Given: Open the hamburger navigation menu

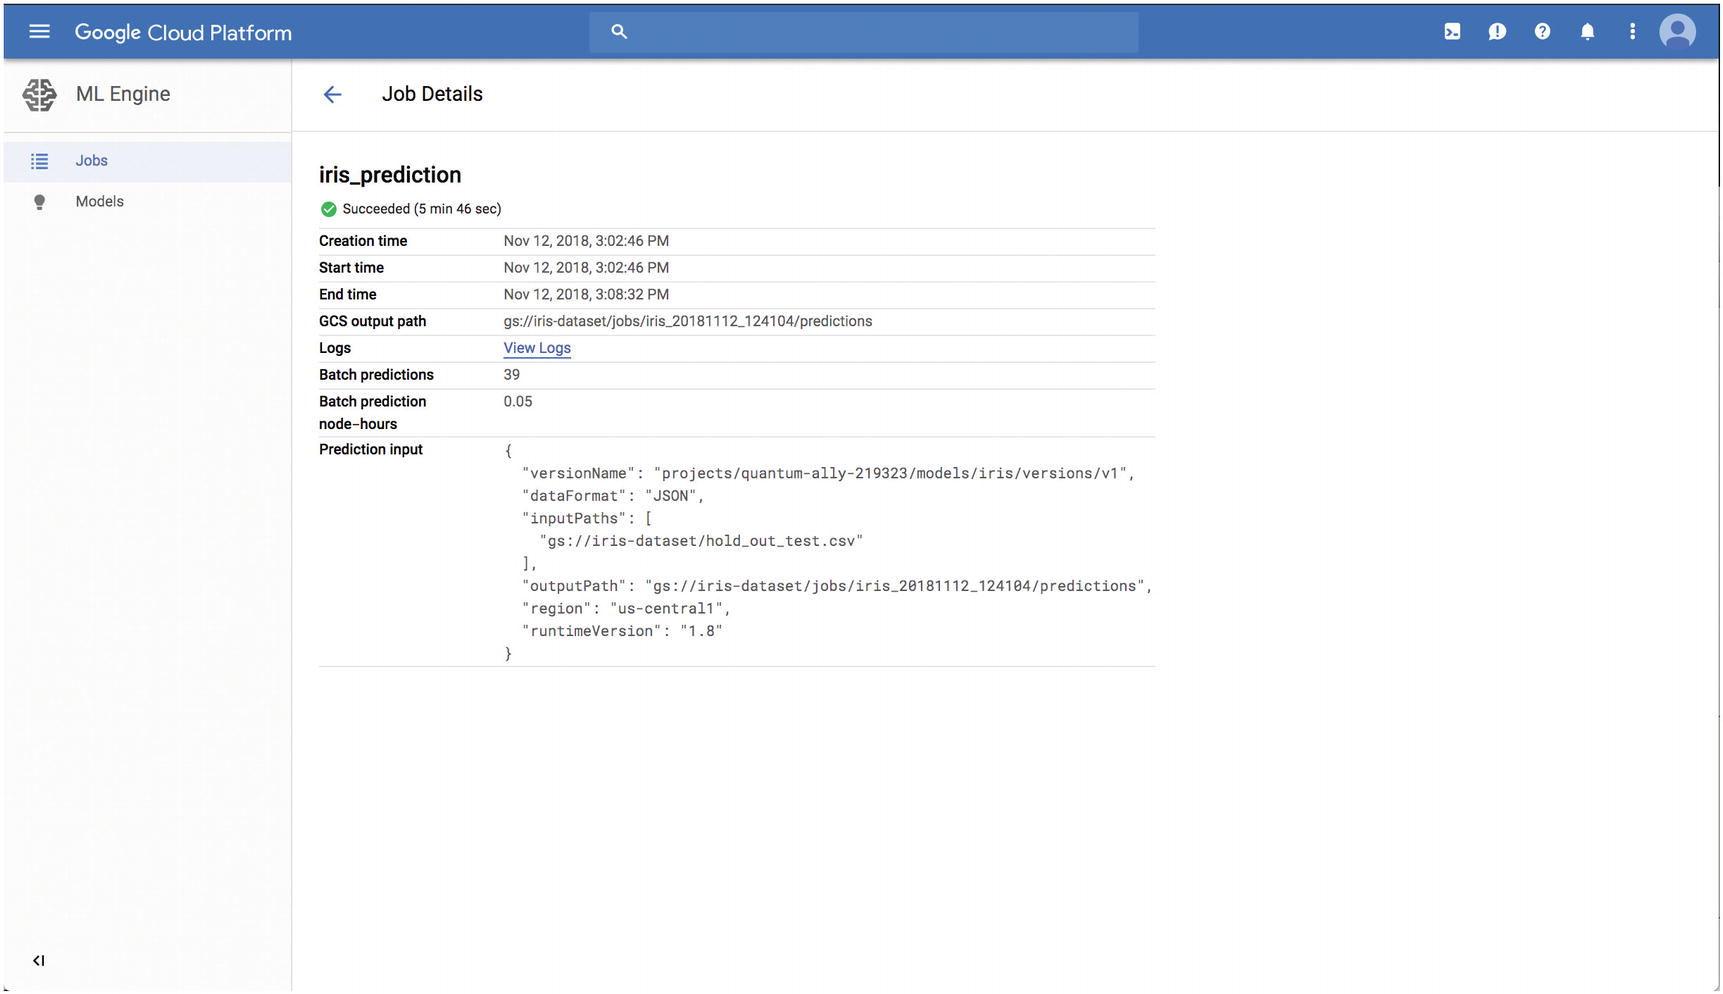Looking at the screenshot, I should click(x=39, y=32).
